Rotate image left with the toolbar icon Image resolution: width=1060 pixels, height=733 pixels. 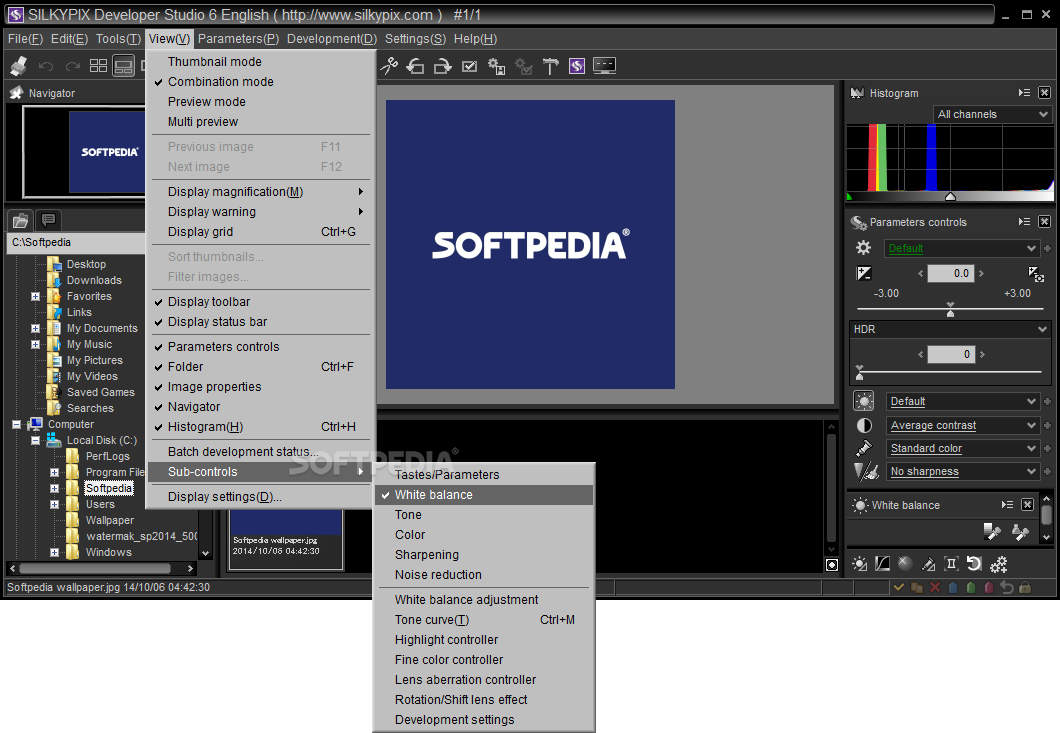(415, 66)
